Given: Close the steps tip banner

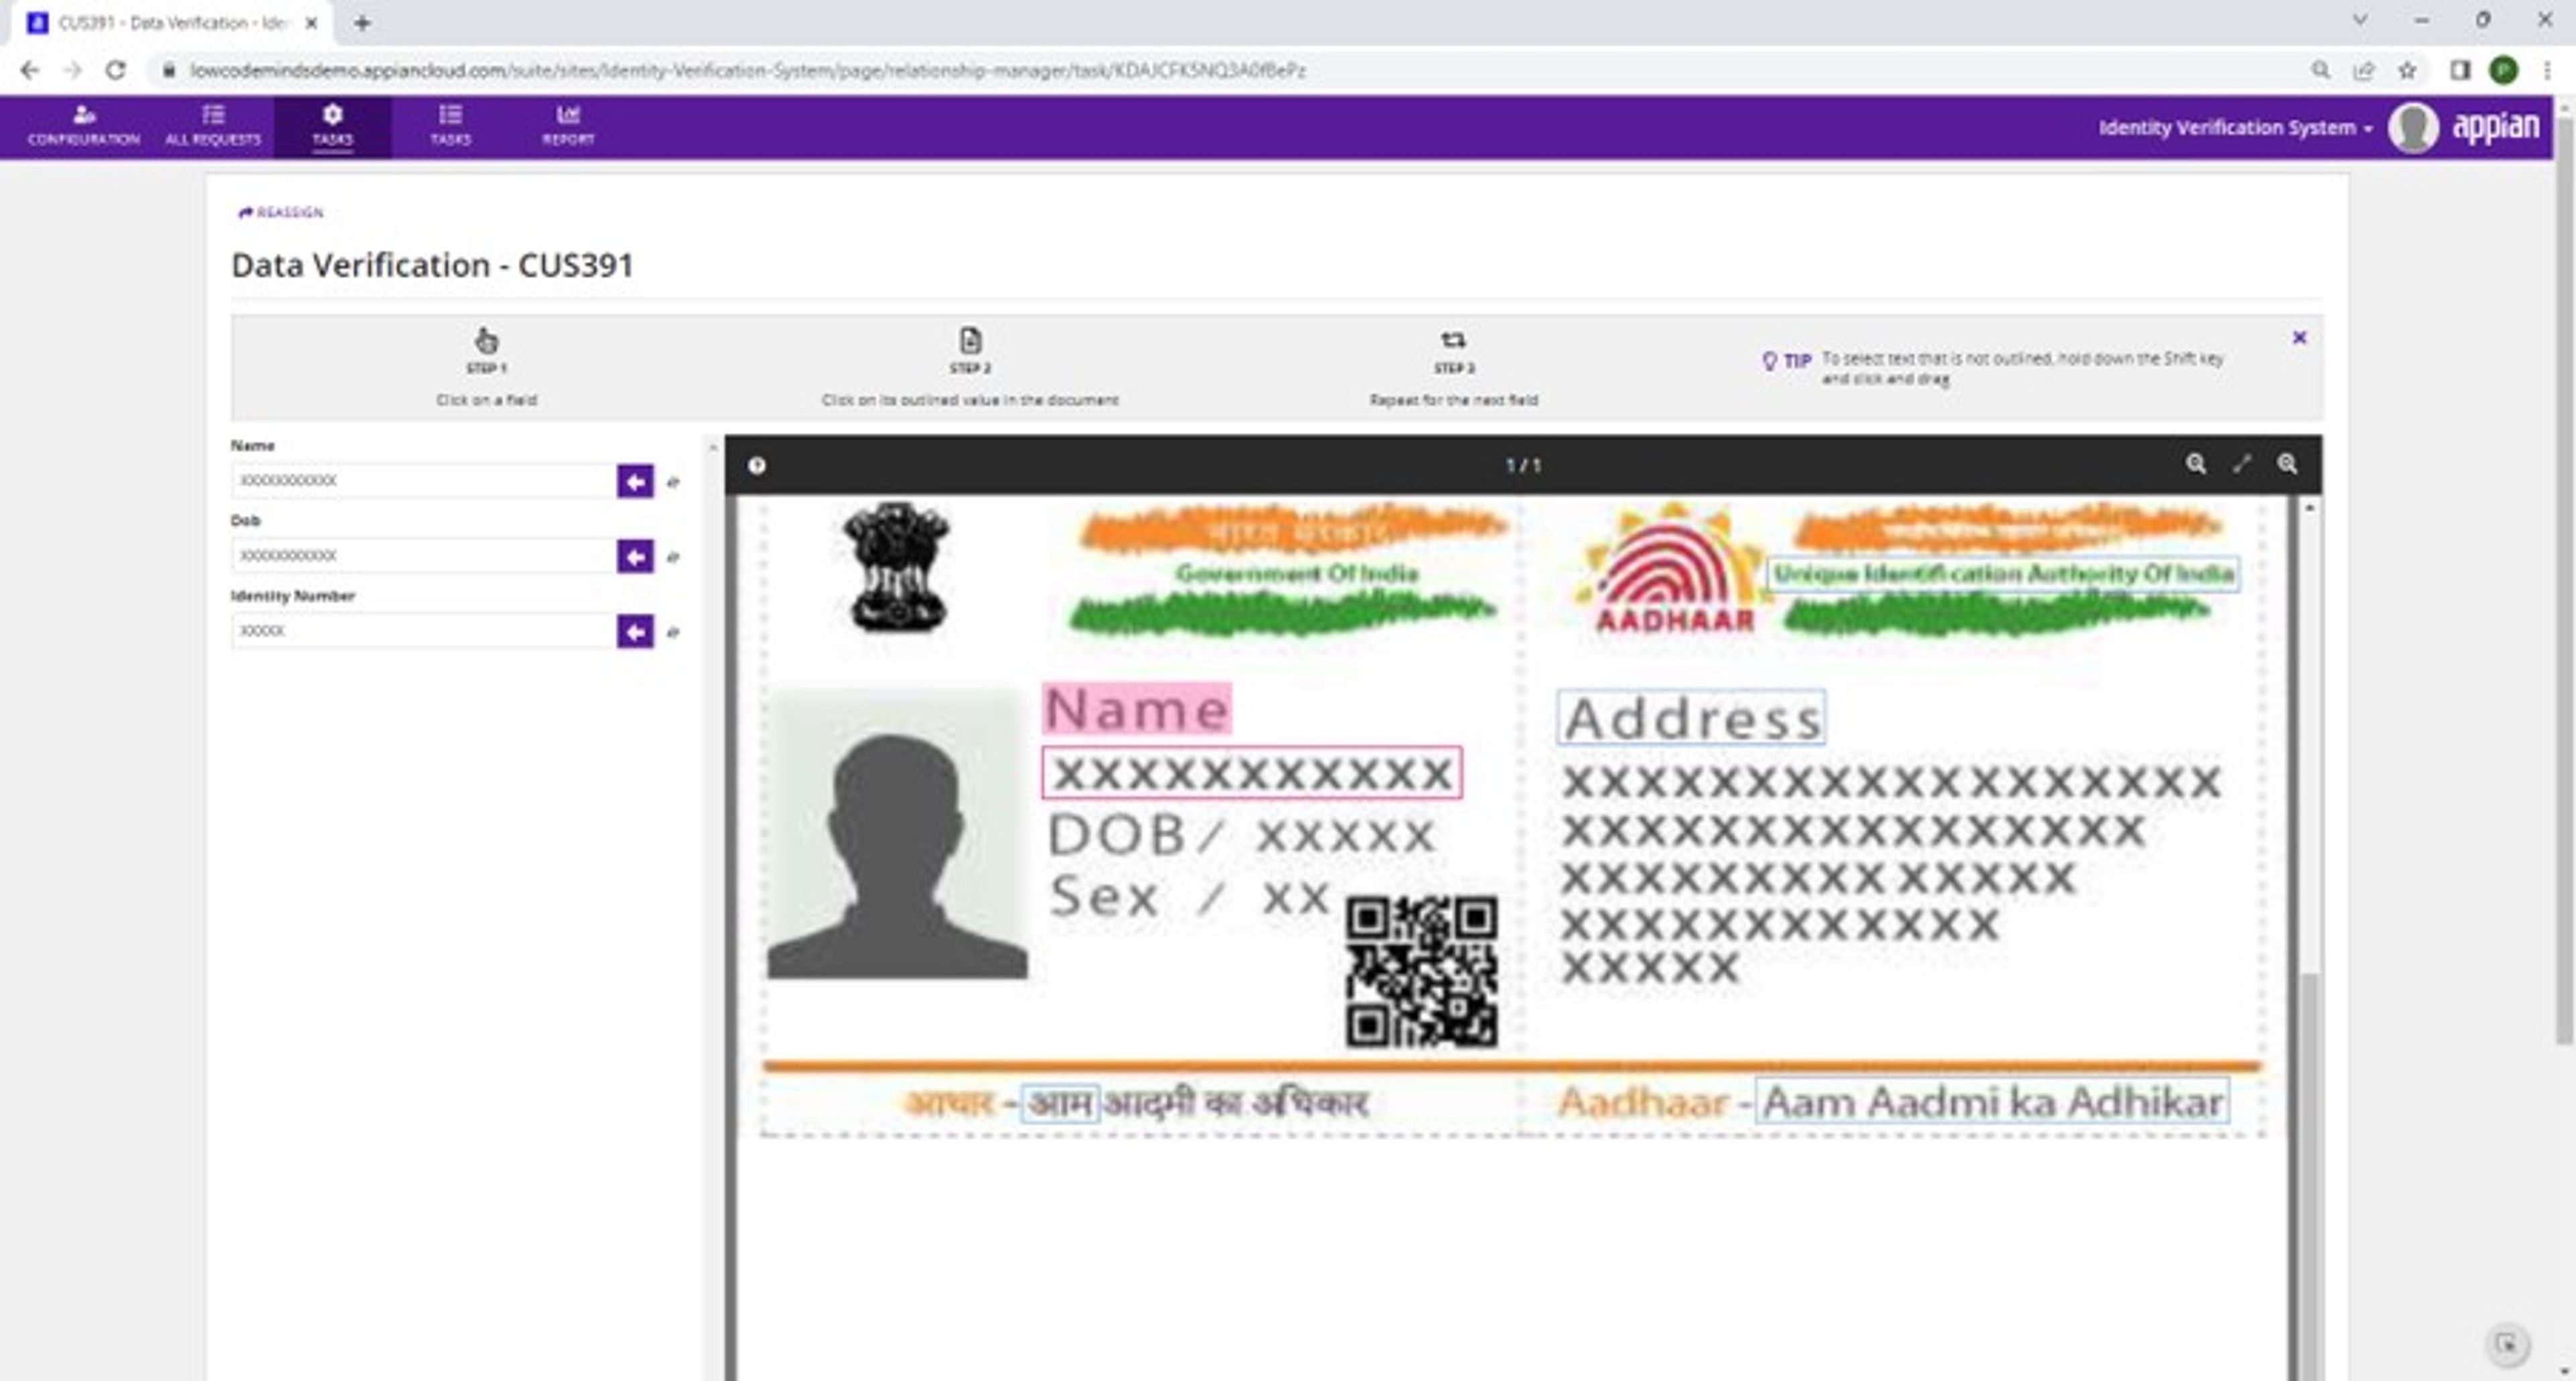Looking at the screenshot, I should [2299, 338].
